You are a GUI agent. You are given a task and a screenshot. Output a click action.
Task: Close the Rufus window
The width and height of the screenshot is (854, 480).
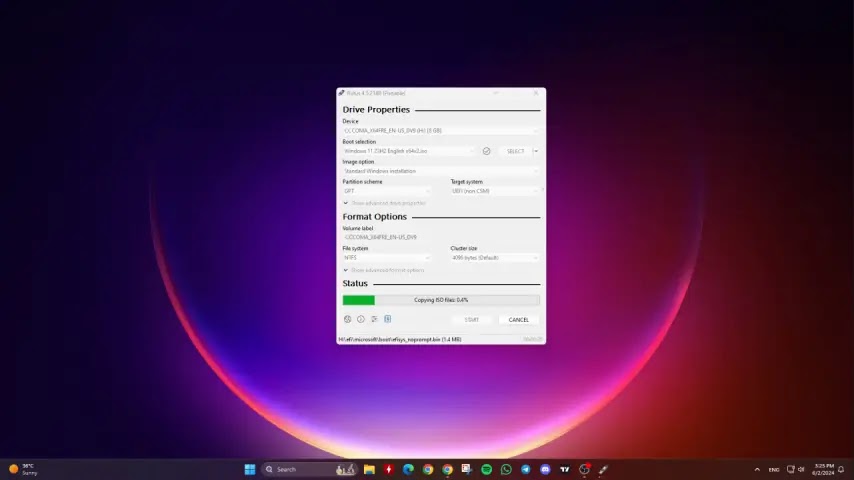point(536,93)
